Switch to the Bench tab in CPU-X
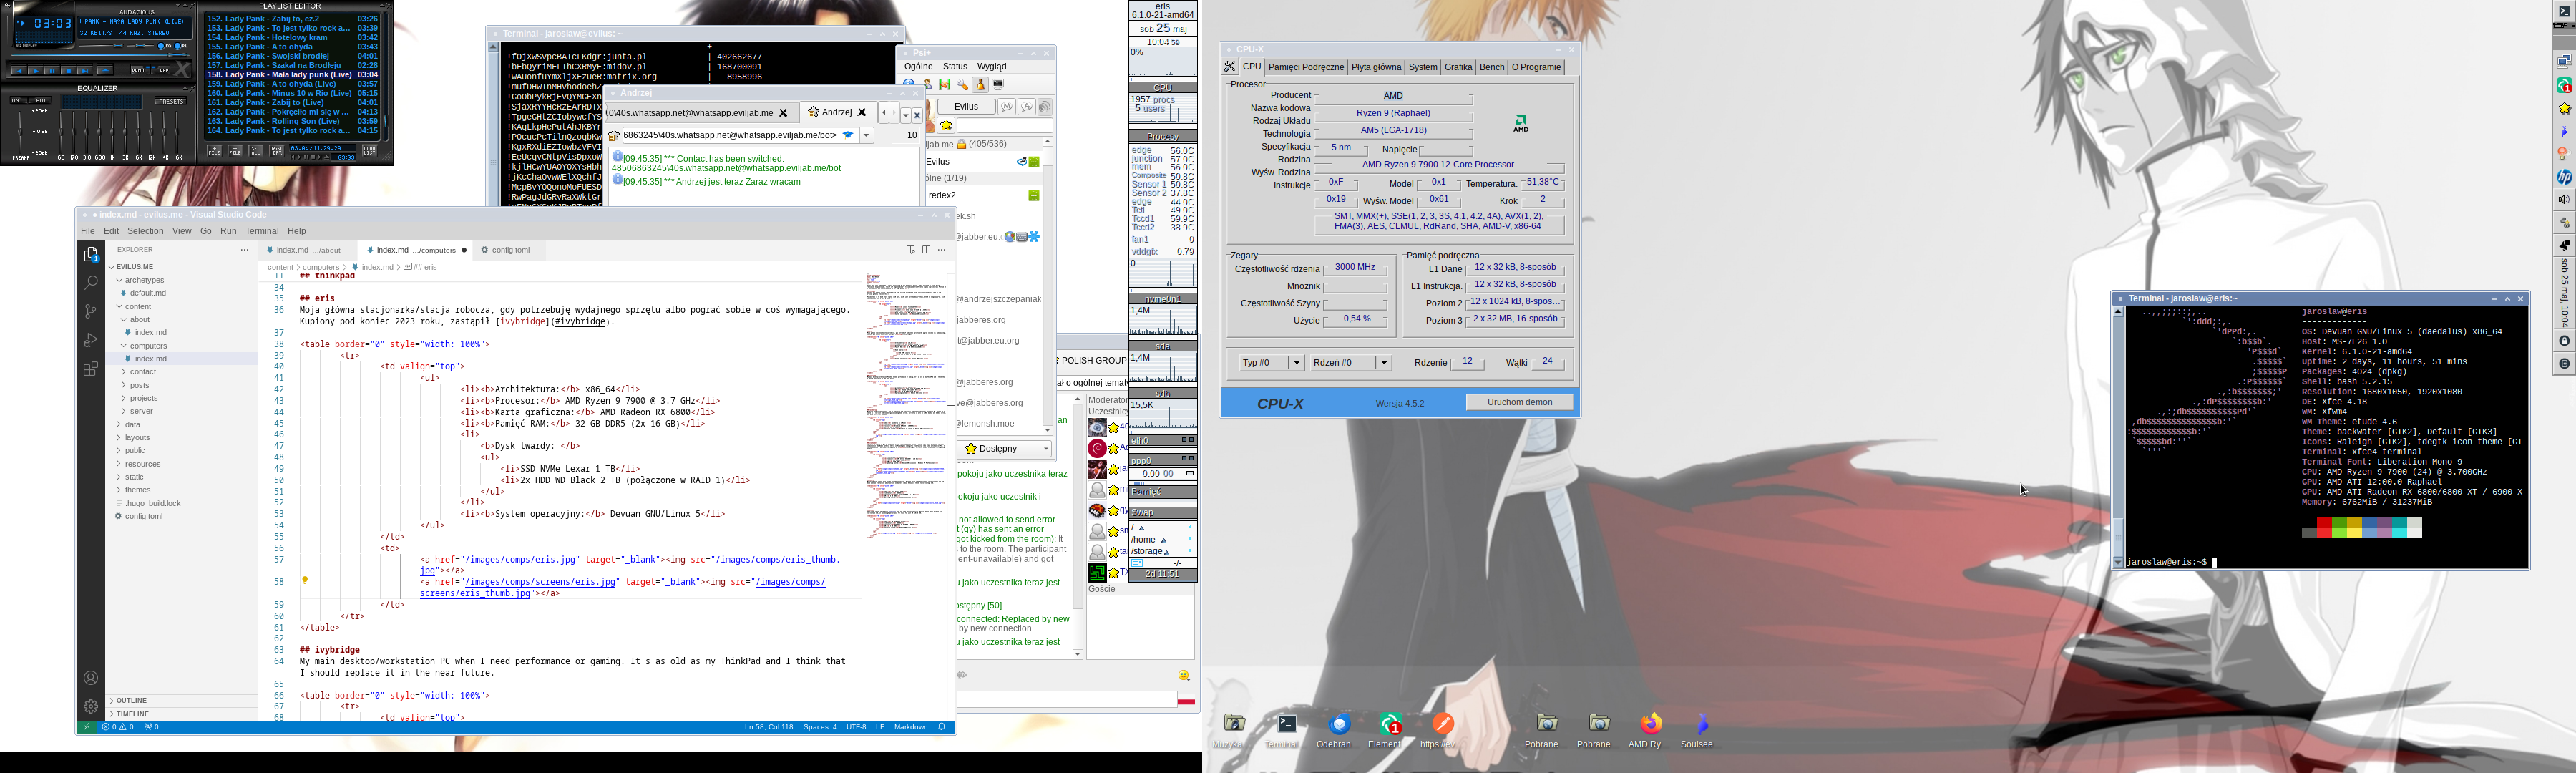Viewport: 2576px width, 773px height. click(1491, 67)
